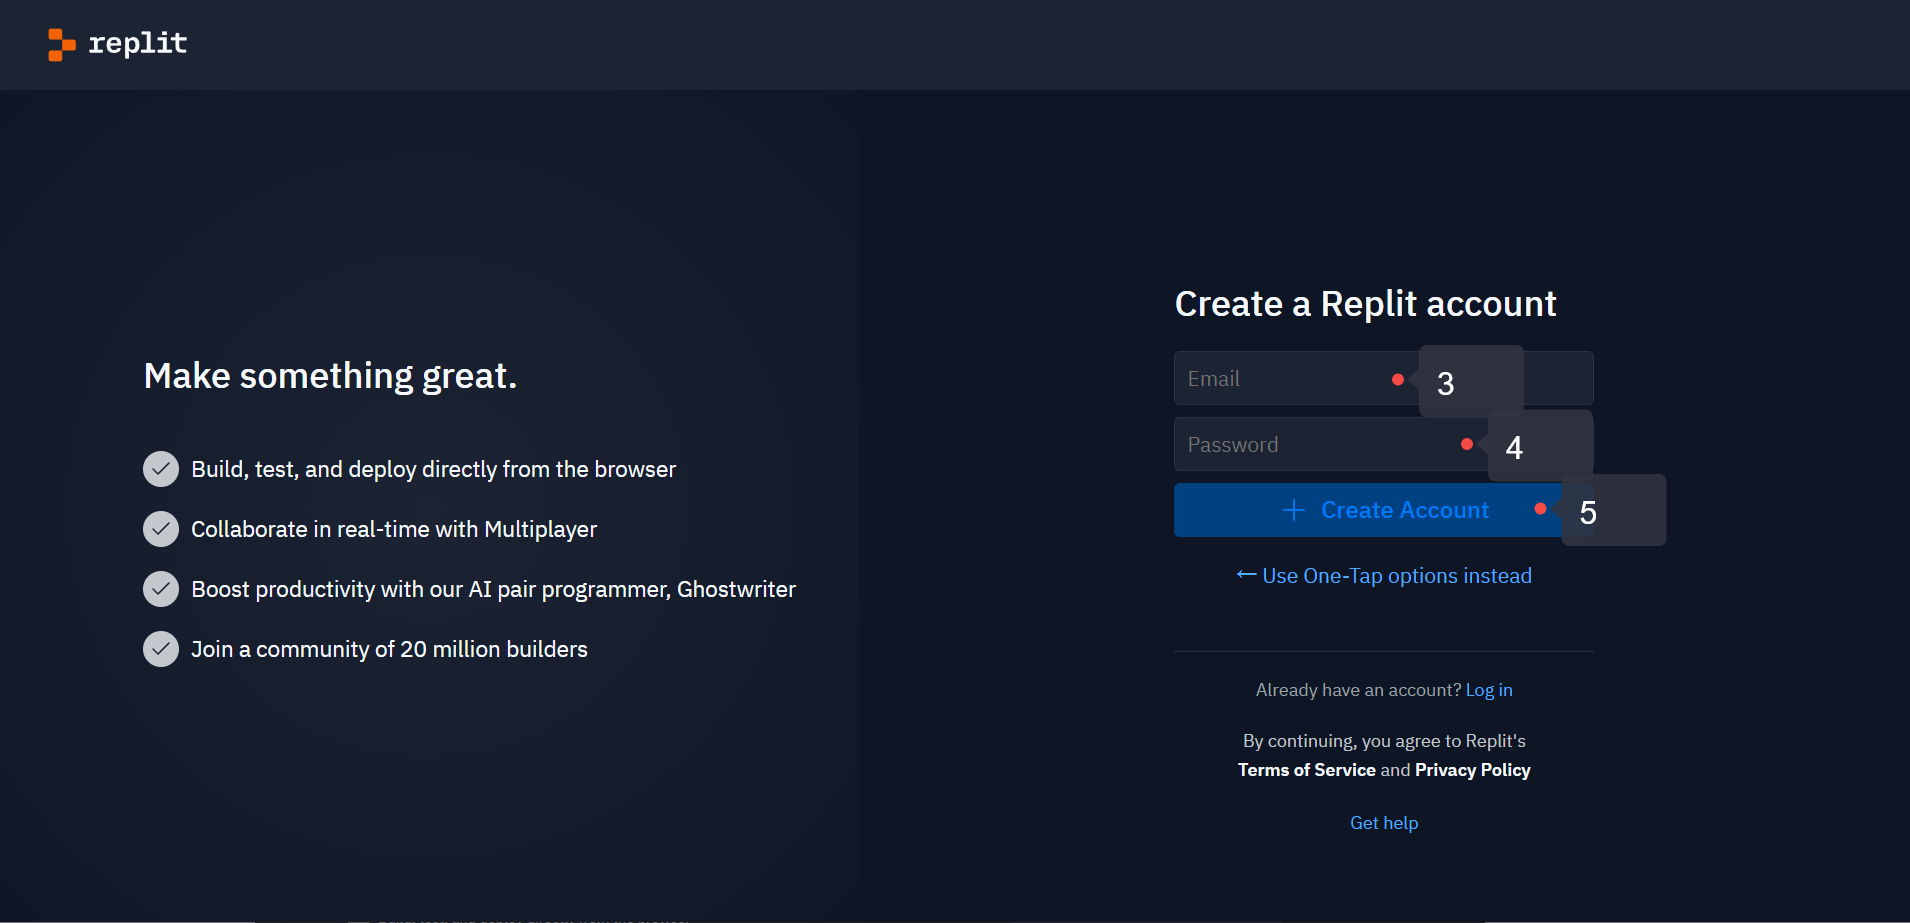Select the tooltip badge numbered 3
Screen dimensions: 1910x923
1471,381
